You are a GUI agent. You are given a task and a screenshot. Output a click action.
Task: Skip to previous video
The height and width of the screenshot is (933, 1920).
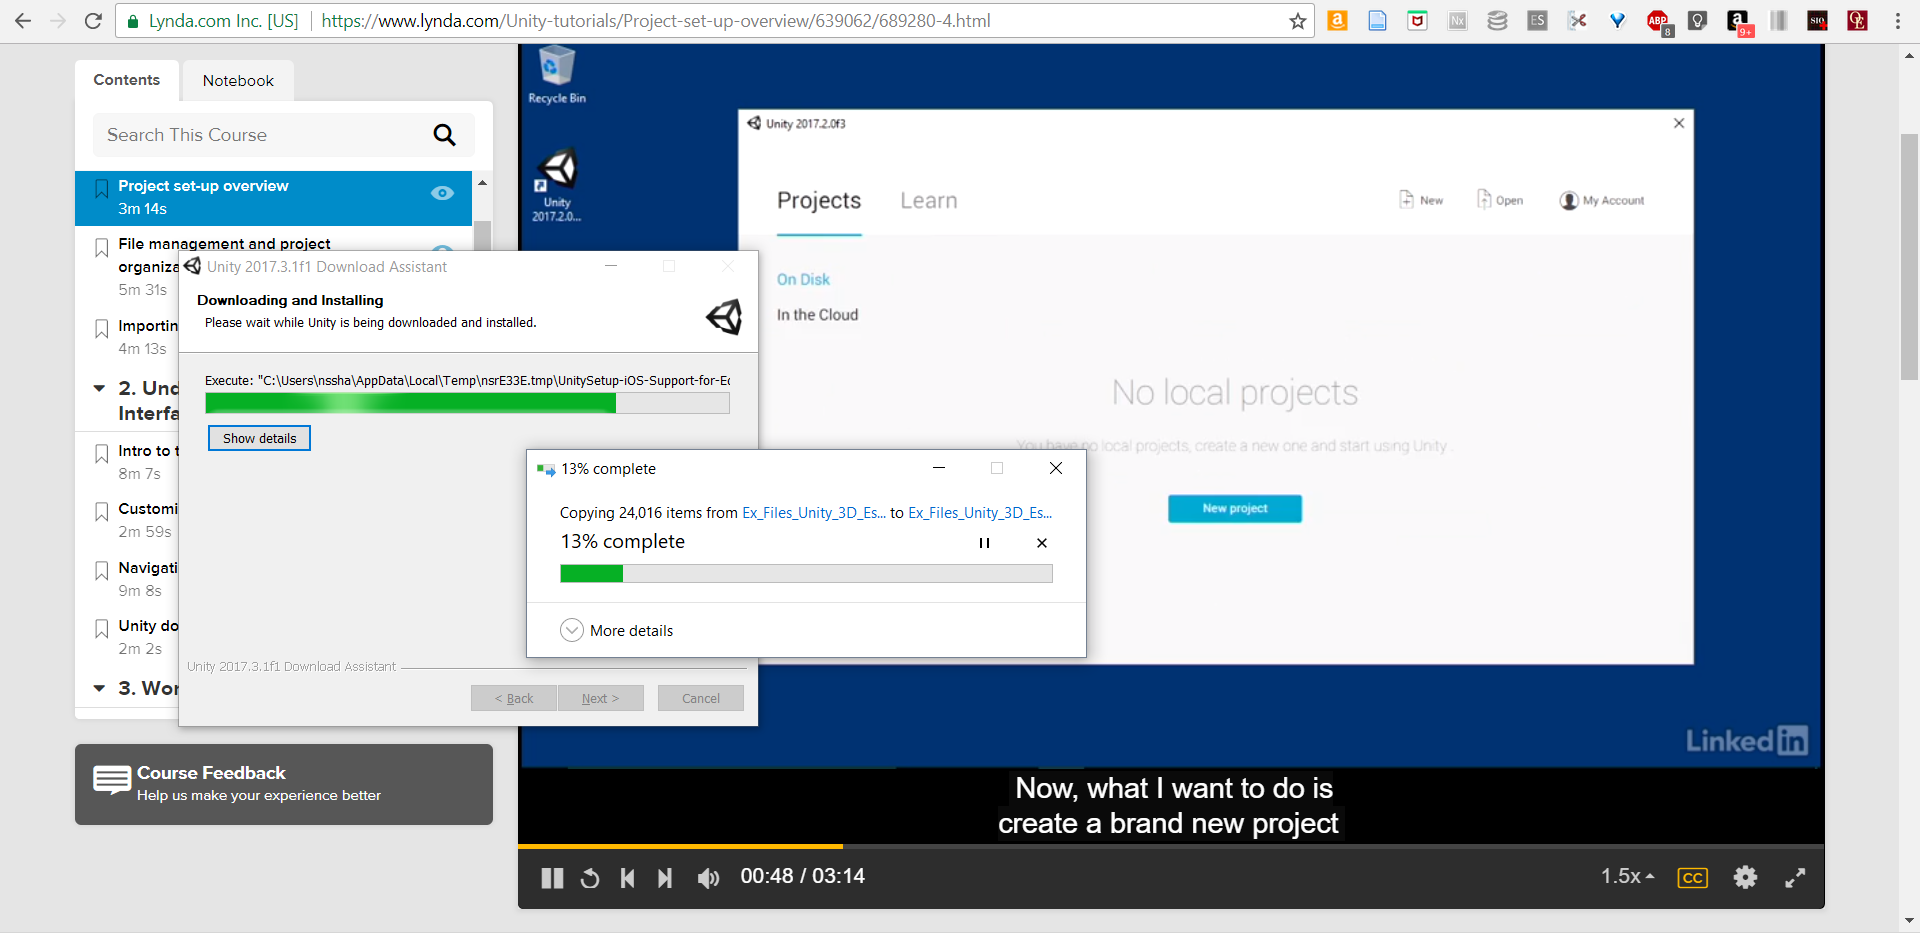[627, 878]
